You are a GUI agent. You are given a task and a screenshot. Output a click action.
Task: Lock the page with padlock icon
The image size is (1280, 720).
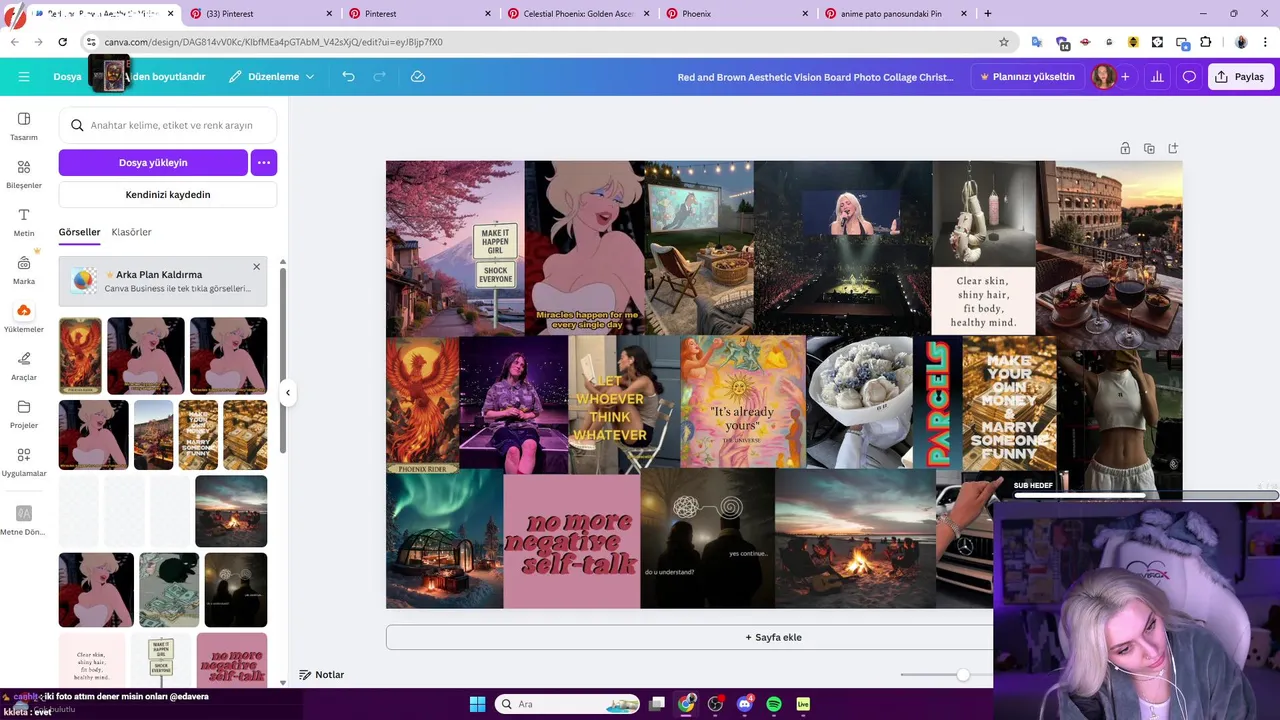coord(1125,148)
